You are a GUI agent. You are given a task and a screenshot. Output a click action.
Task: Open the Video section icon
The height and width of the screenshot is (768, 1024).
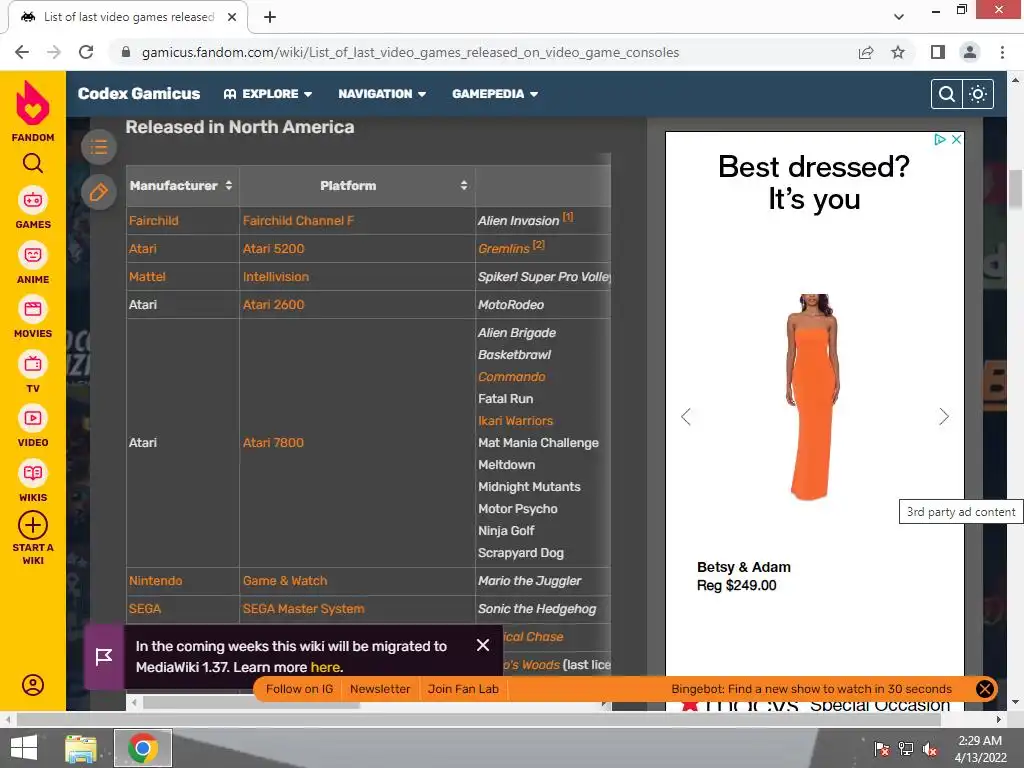click(x=33, y=419)
